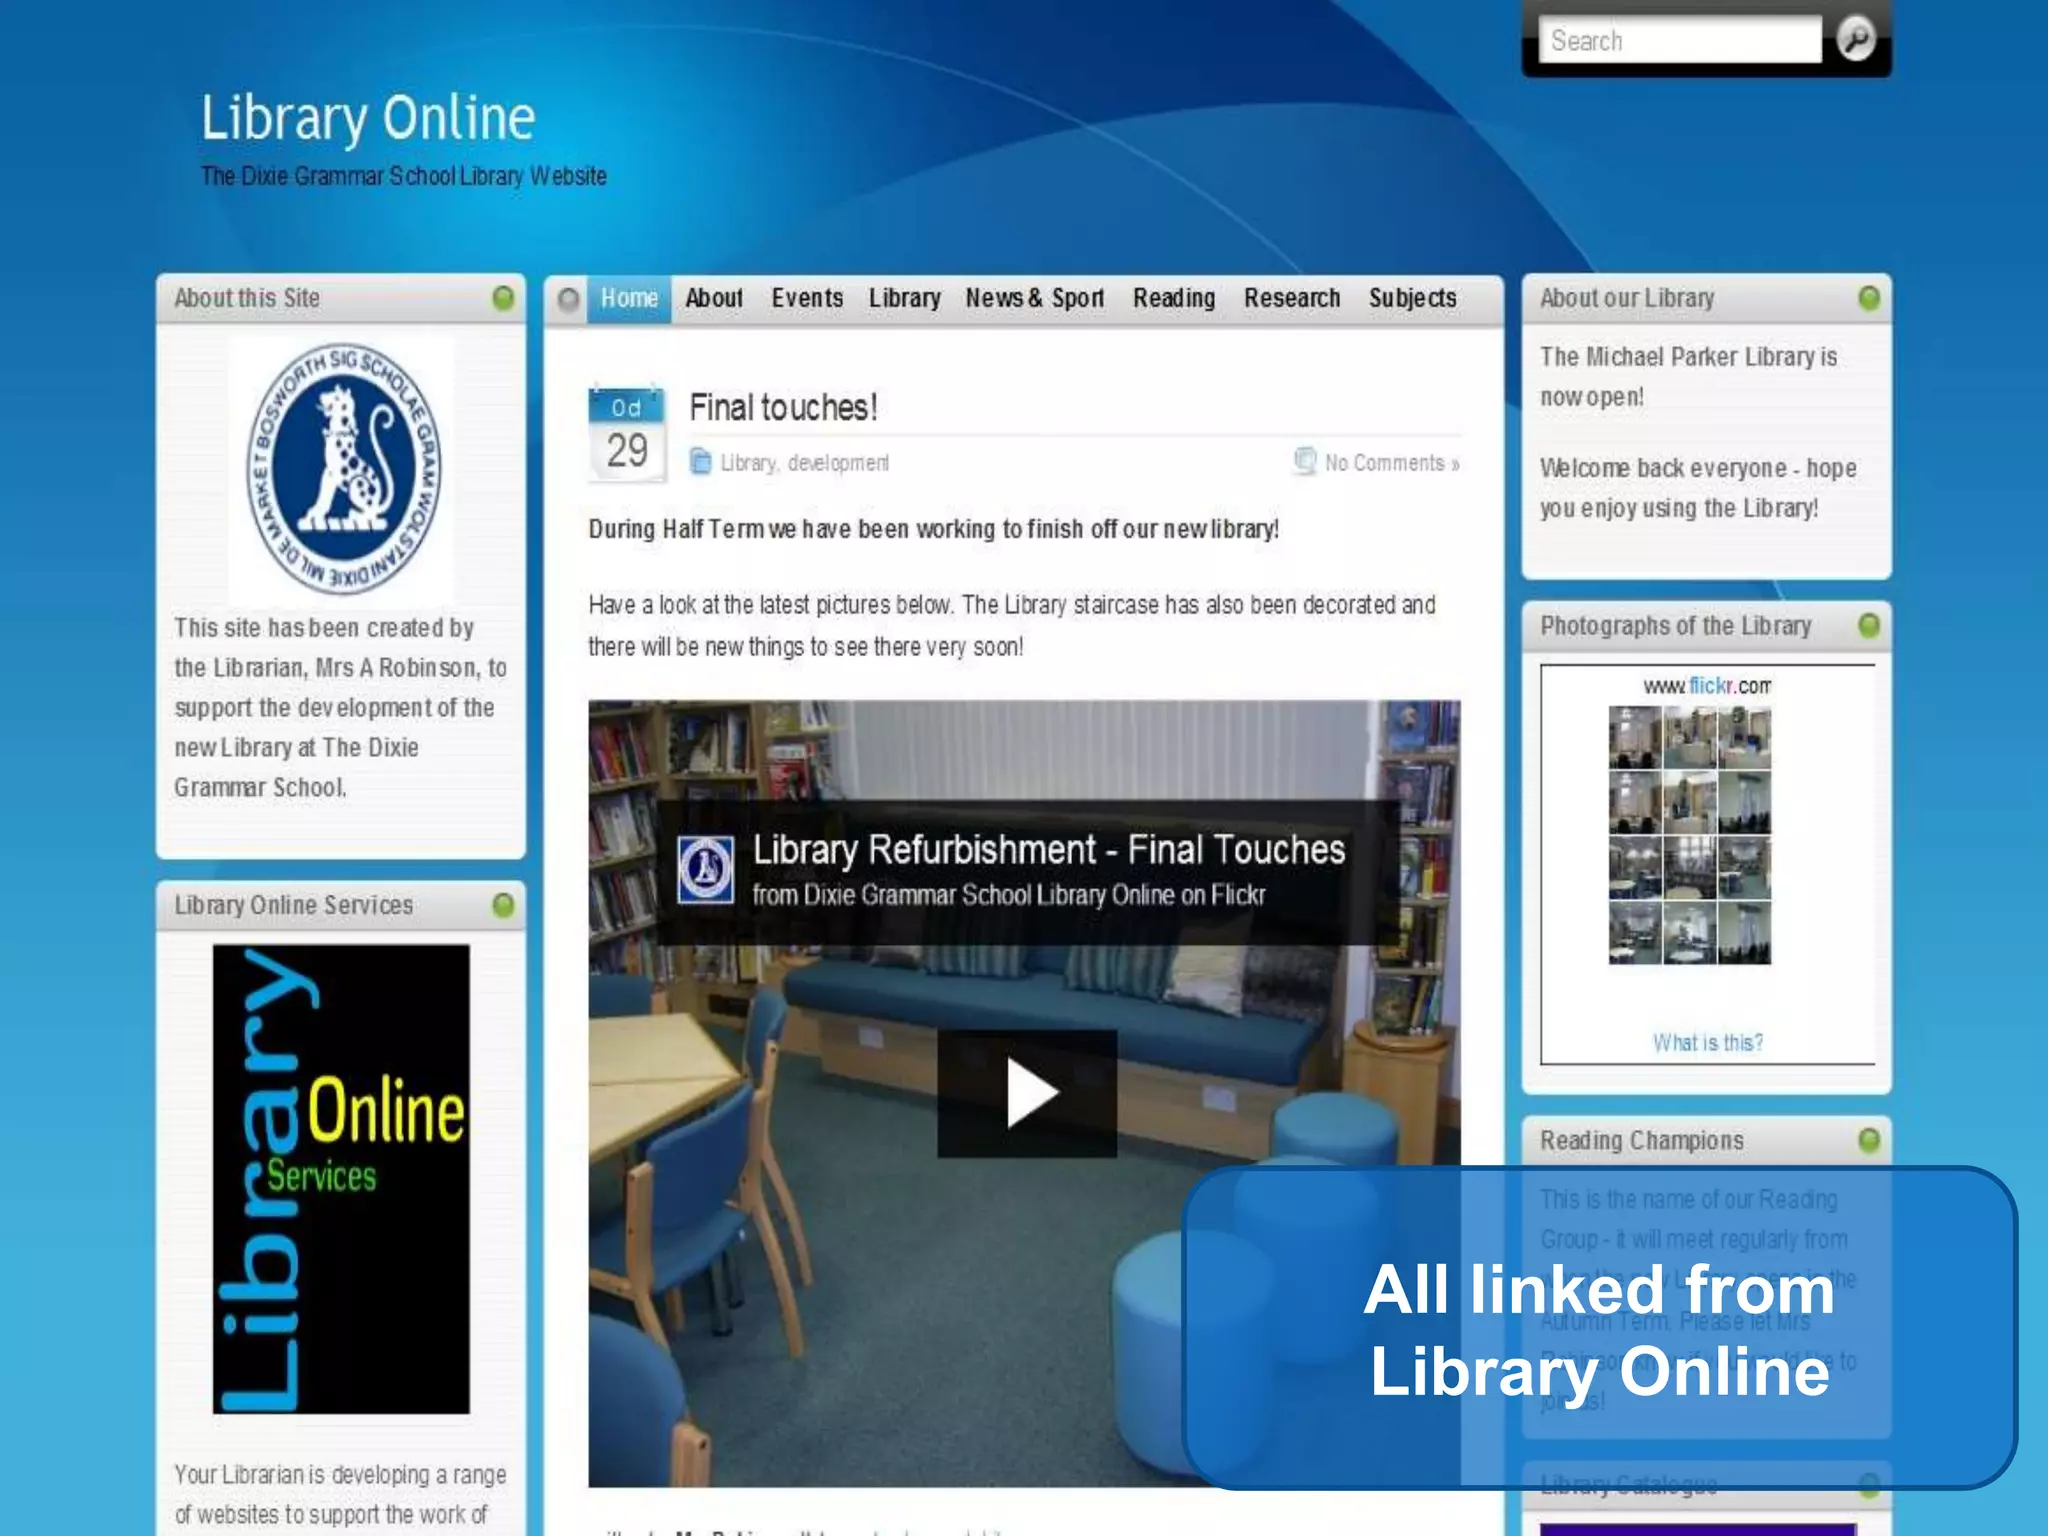Viewport: 2048px width, 1536px height.
Task: Open the Research menu item
Action: pos(1292,299)
